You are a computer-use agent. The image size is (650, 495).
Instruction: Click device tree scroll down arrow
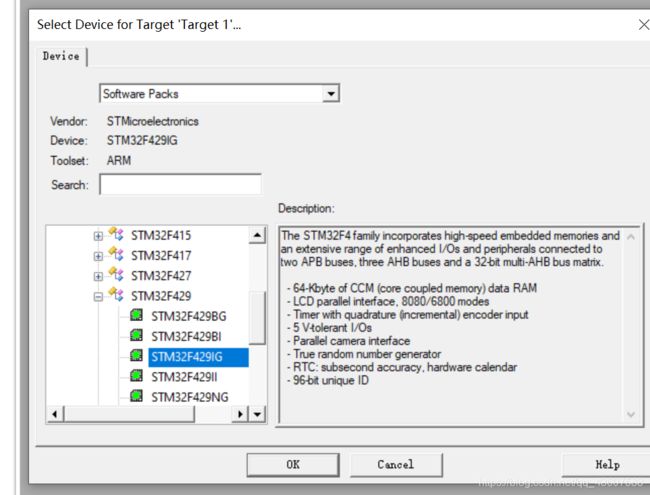pyautogui.click(x=257, y=414)
